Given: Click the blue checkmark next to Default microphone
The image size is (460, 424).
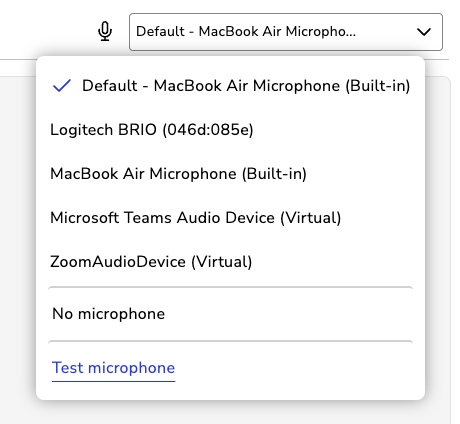Looking at the screenshot, I should pos(62,85).
